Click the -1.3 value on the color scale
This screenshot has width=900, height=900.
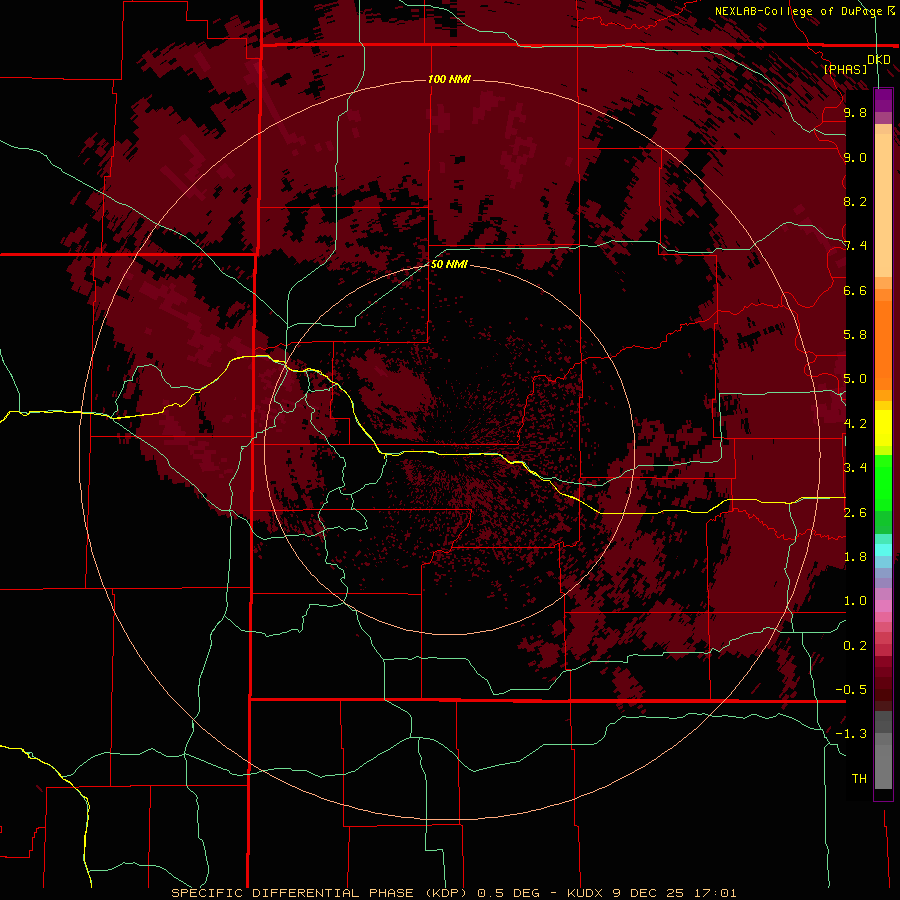click(x=851, y=734)
